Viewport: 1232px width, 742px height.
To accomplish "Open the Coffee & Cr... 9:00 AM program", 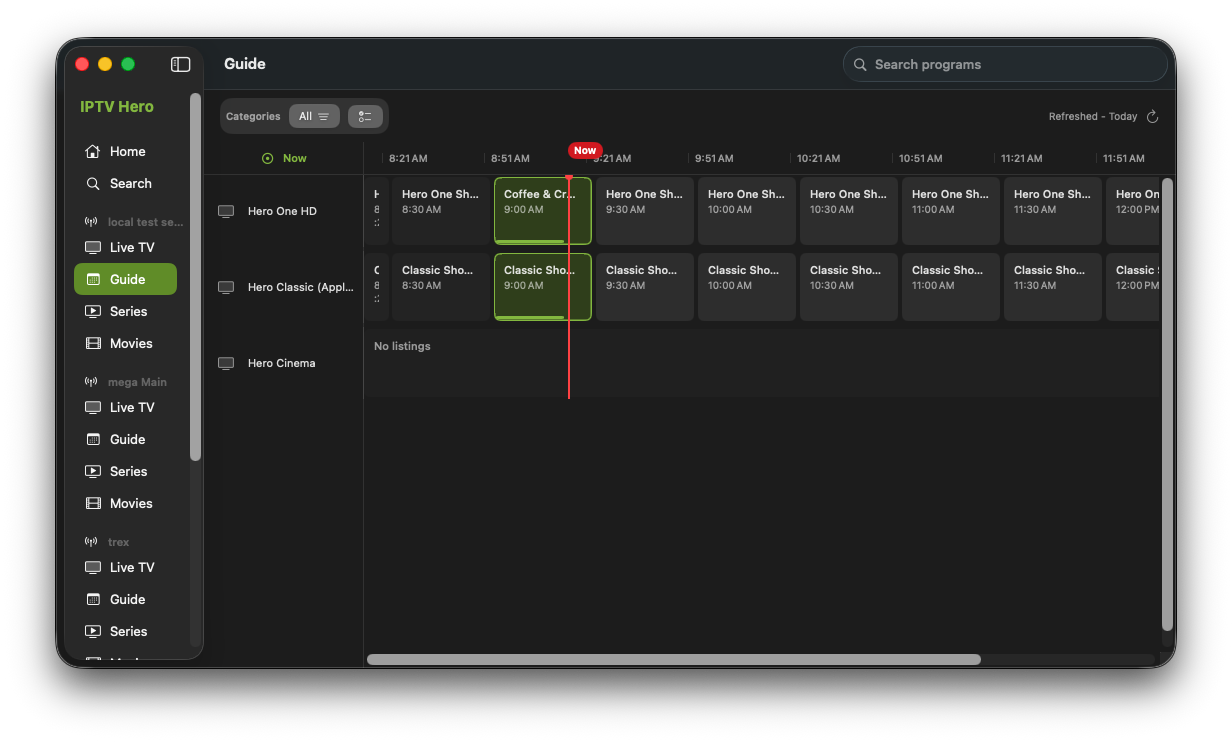I will coord(543,211).
